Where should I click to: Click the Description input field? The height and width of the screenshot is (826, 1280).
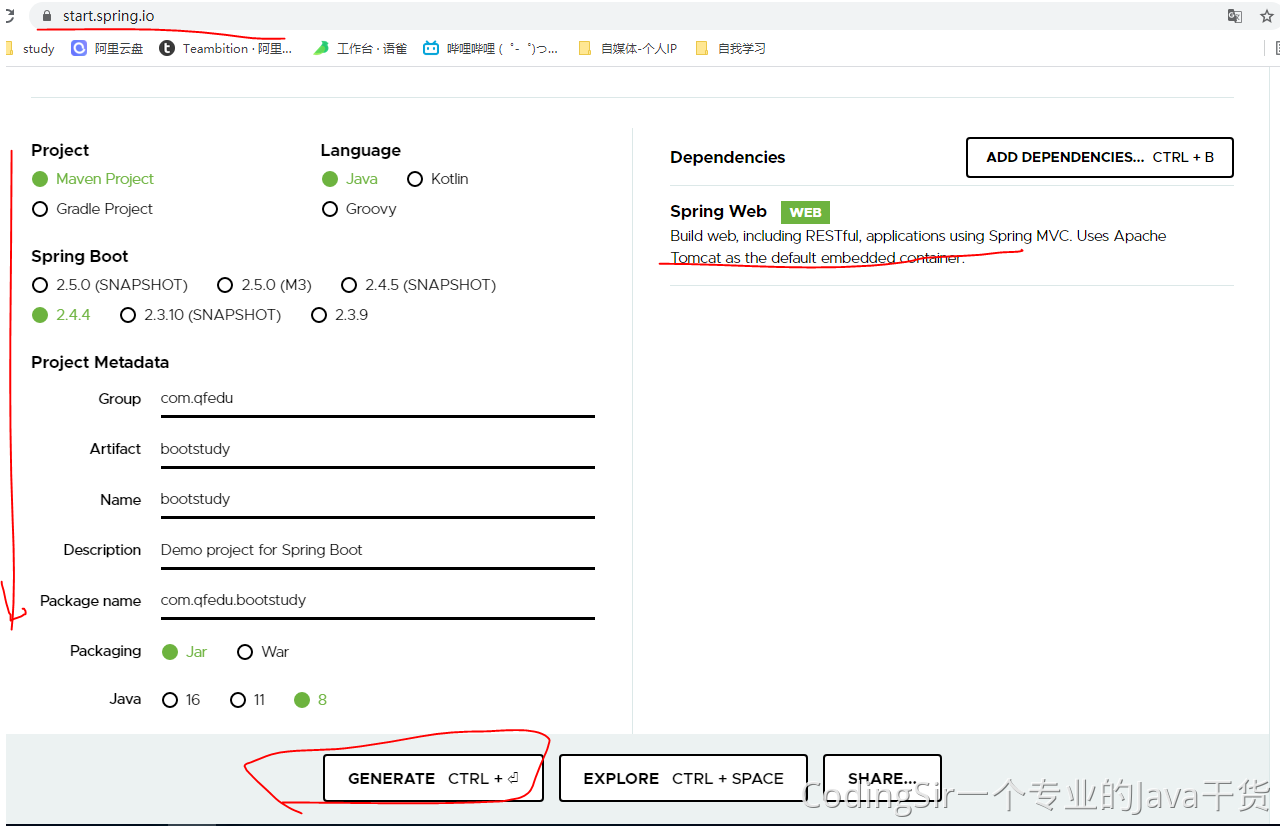[377, 550]
